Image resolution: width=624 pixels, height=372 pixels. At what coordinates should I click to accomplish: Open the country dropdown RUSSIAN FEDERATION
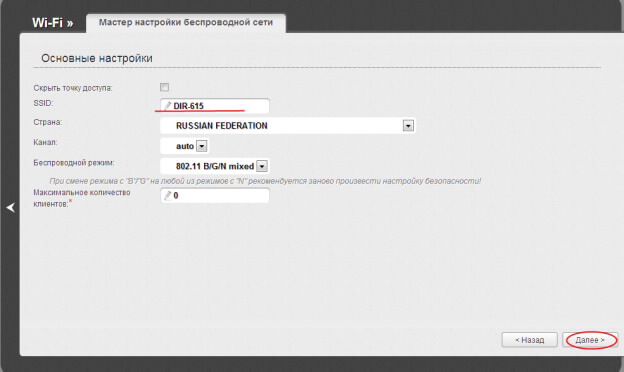pyautogui.click(x=288, y=126)
